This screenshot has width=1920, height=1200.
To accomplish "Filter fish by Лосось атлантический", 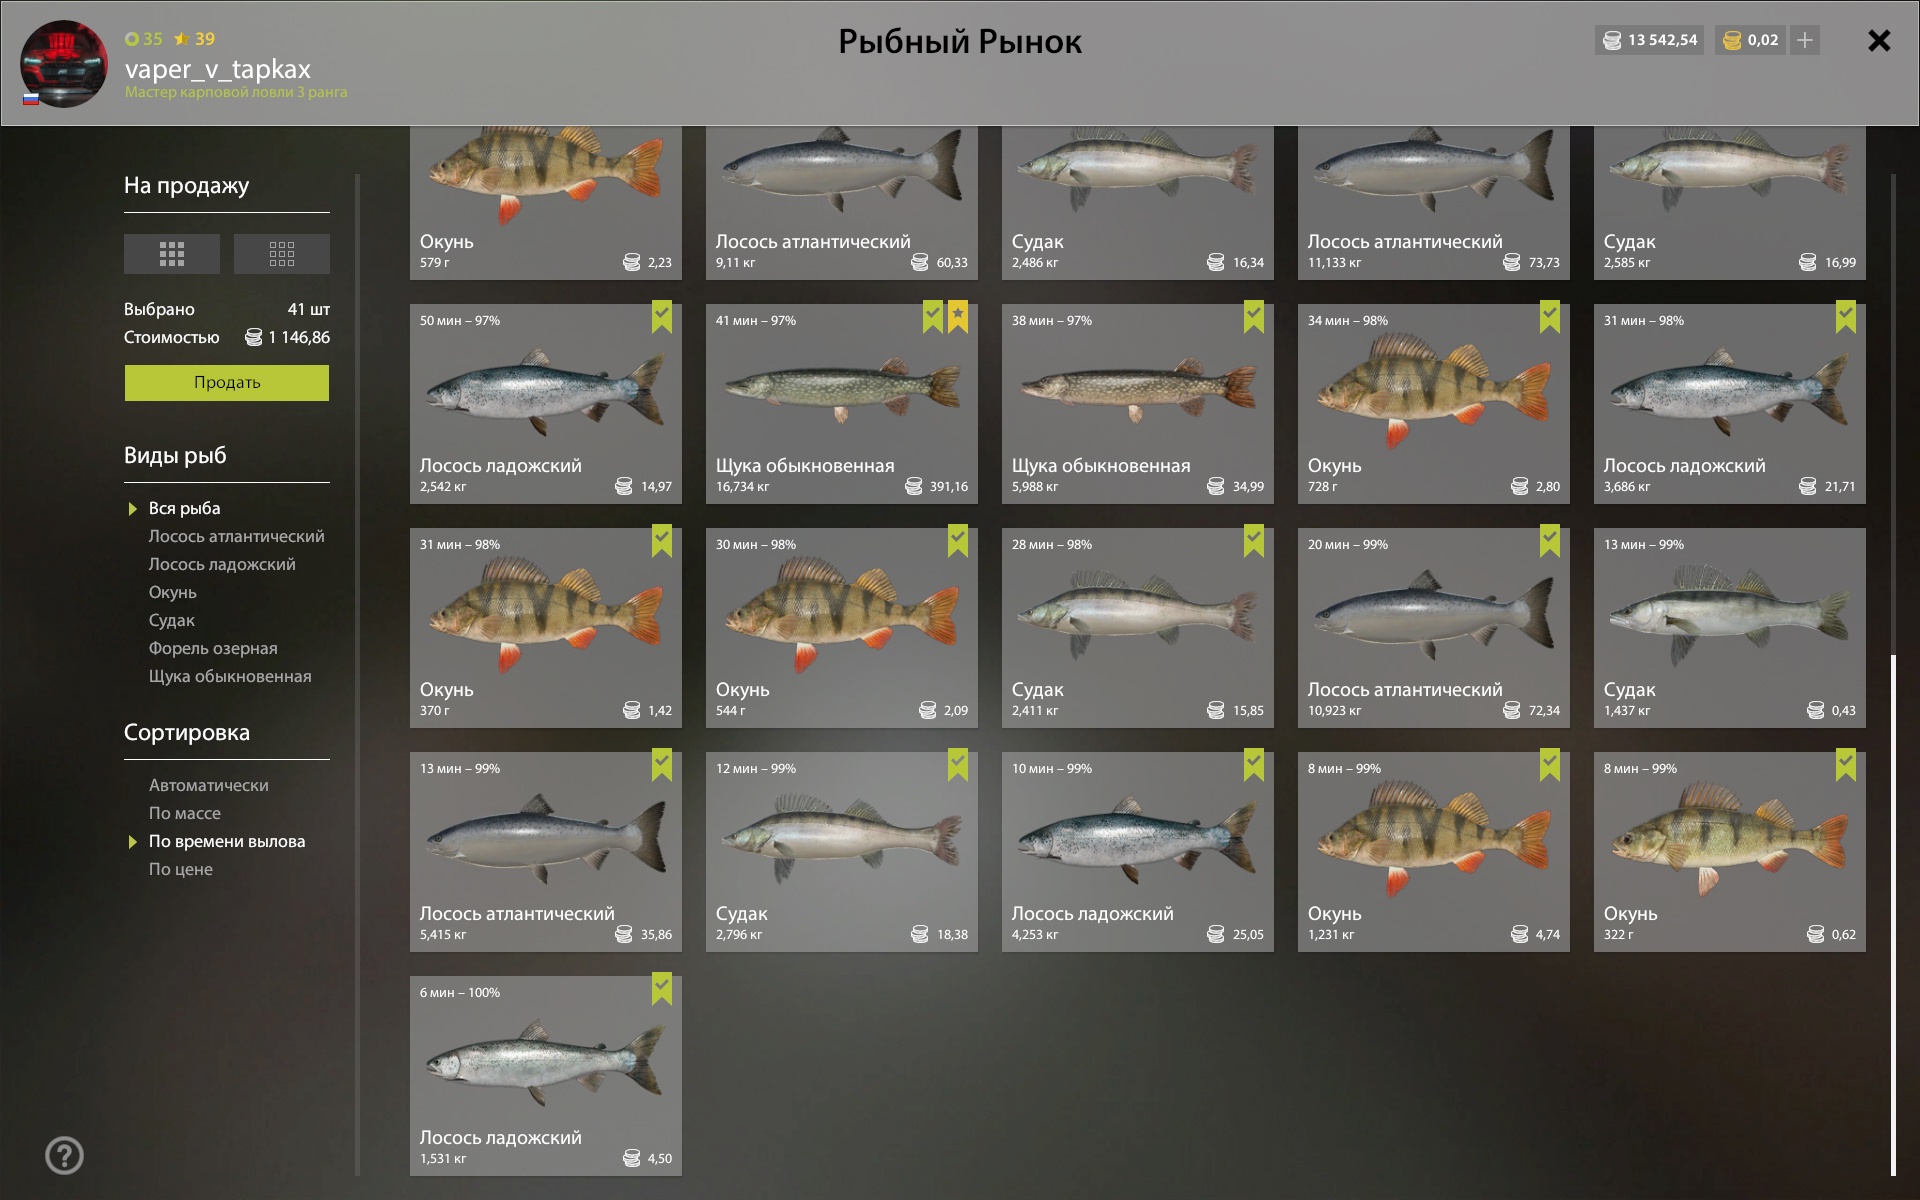I will [237, 536].
